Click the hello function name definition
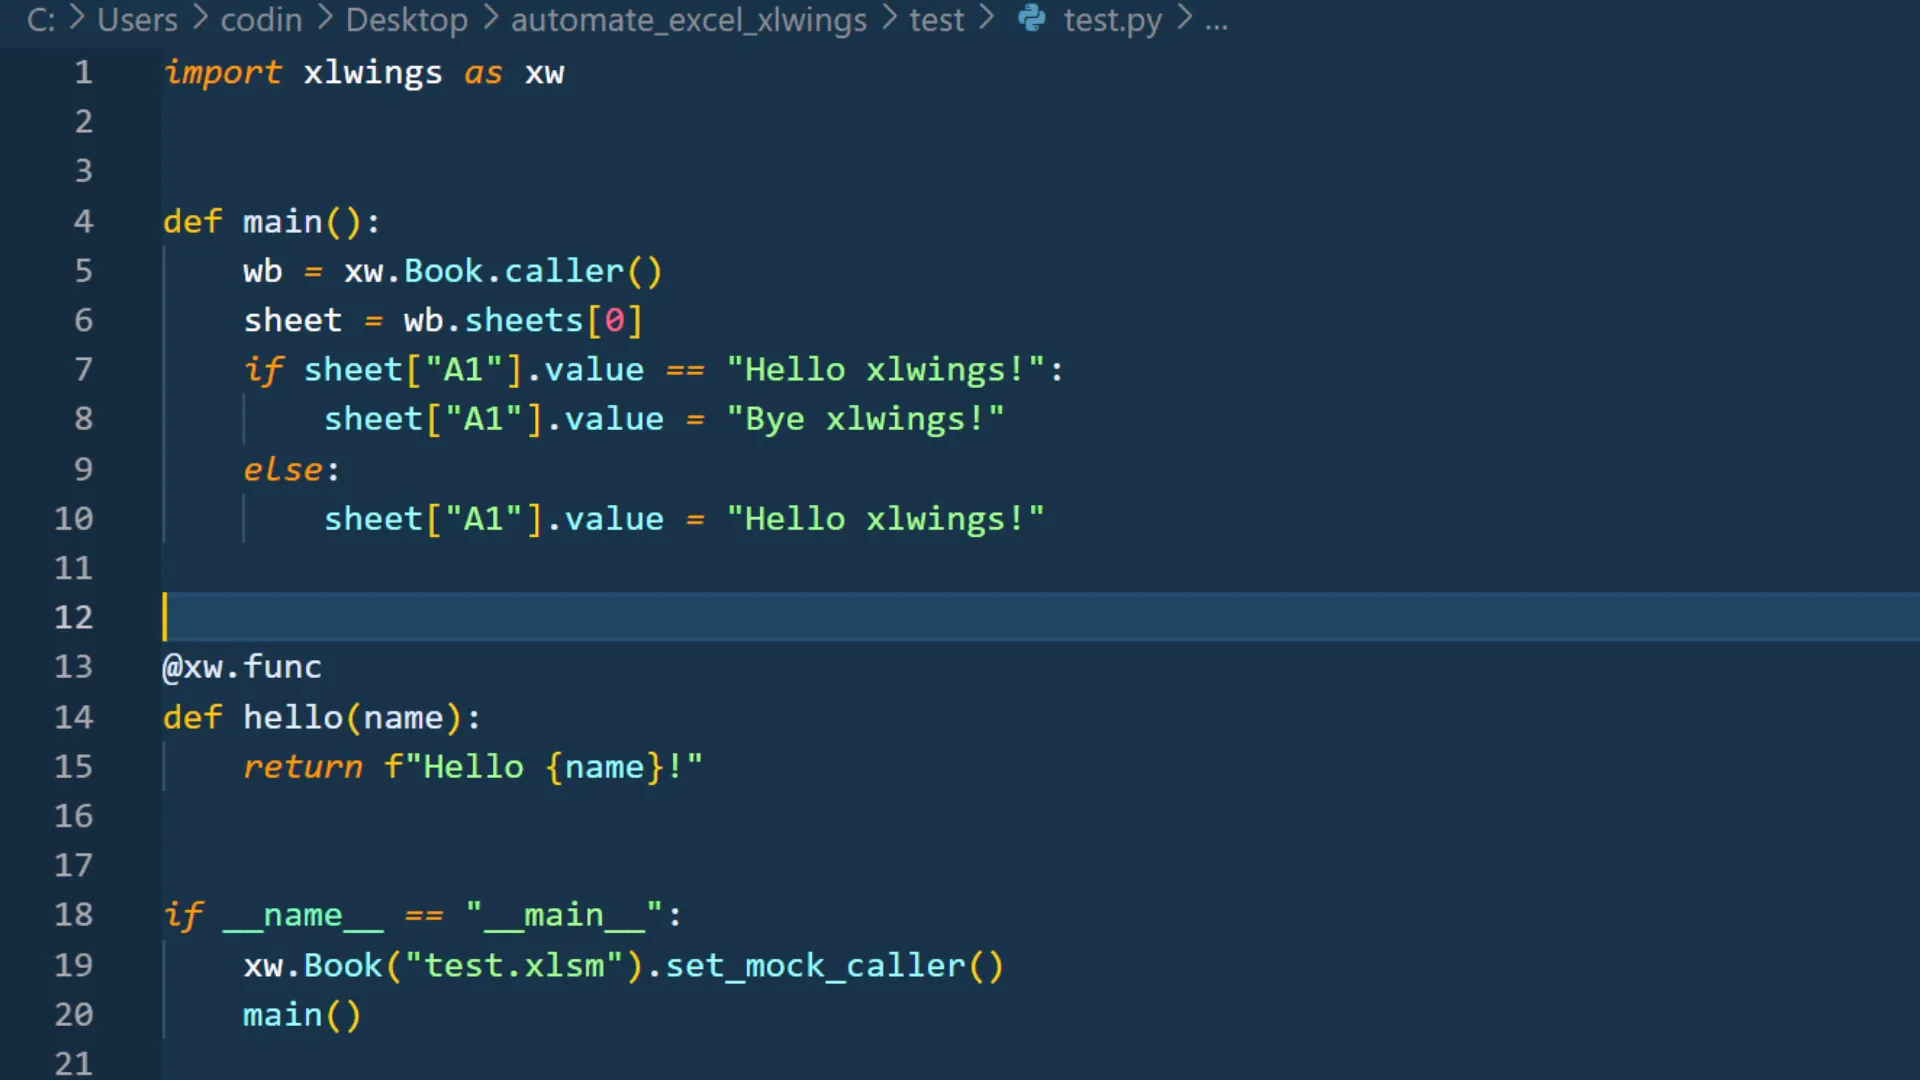The height and width of the screenshot is (1080, 1920). click(292, 717)
